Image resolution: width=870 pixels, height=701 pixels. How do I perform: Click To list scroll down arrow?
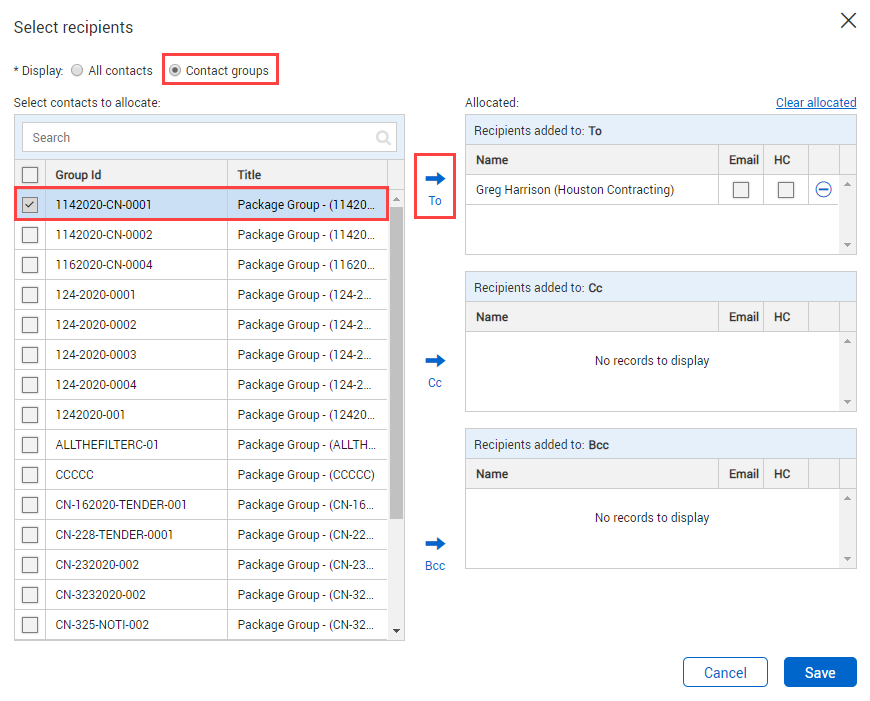847,245
